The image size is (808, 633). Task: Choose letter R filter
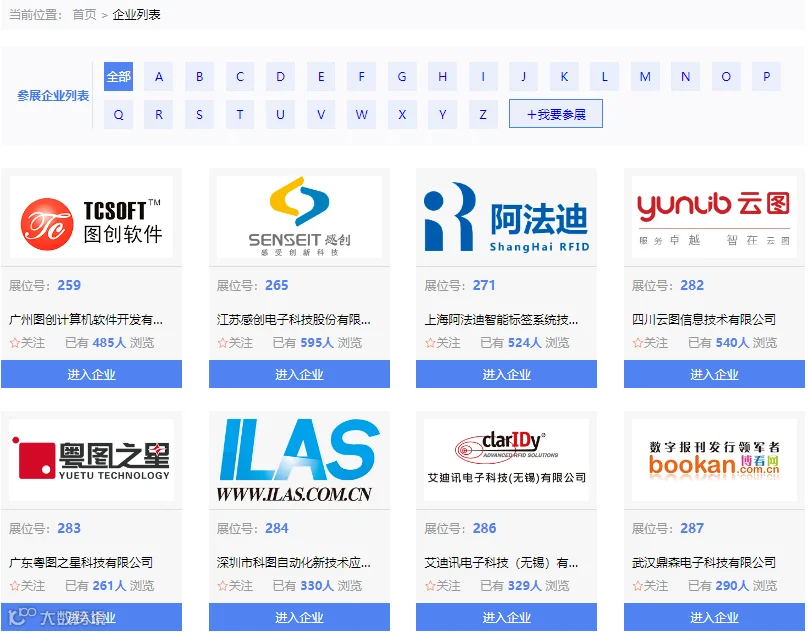[159, 114]
